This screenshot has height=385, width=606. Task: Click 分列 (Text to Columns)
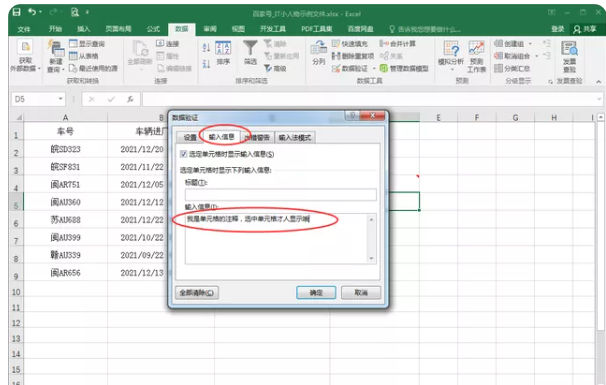pos(318,53)
